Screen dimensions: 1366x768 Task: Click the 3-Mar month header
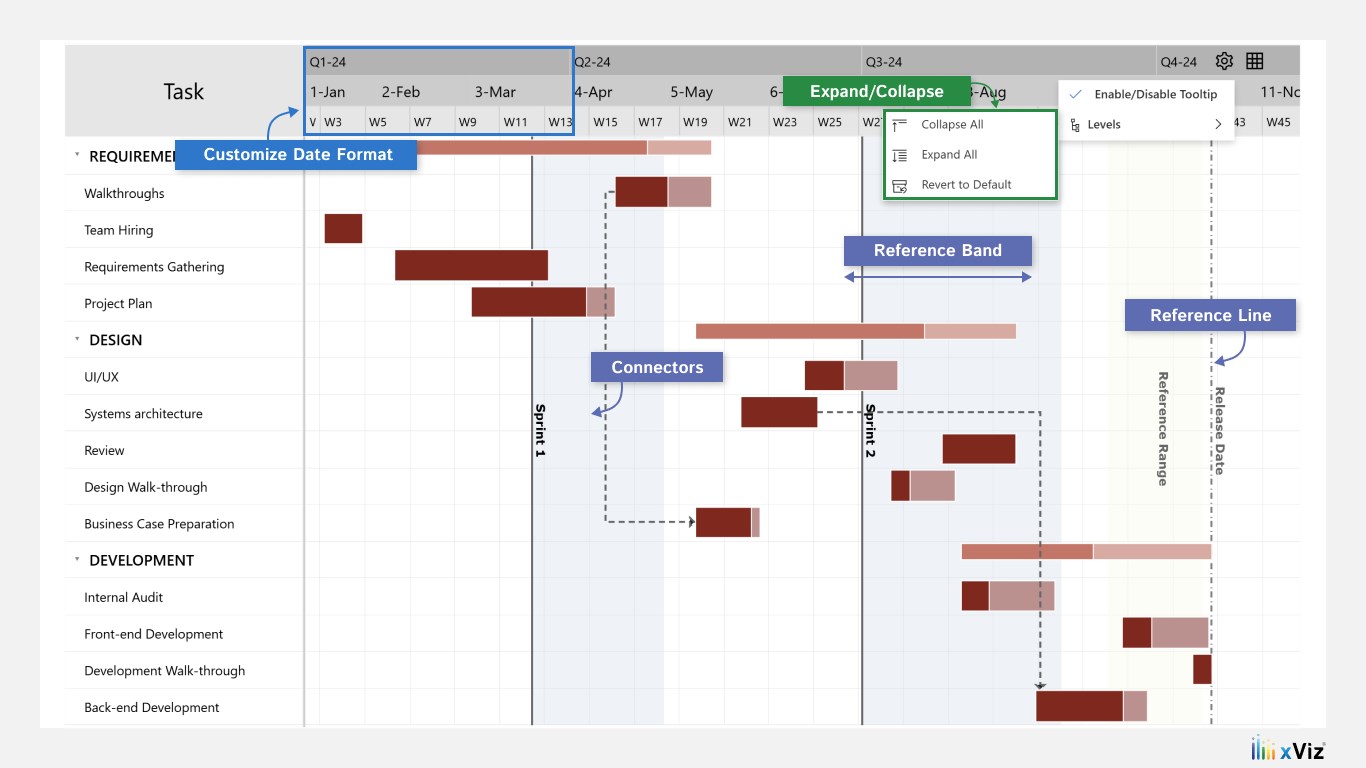click(x=495, y=92)
